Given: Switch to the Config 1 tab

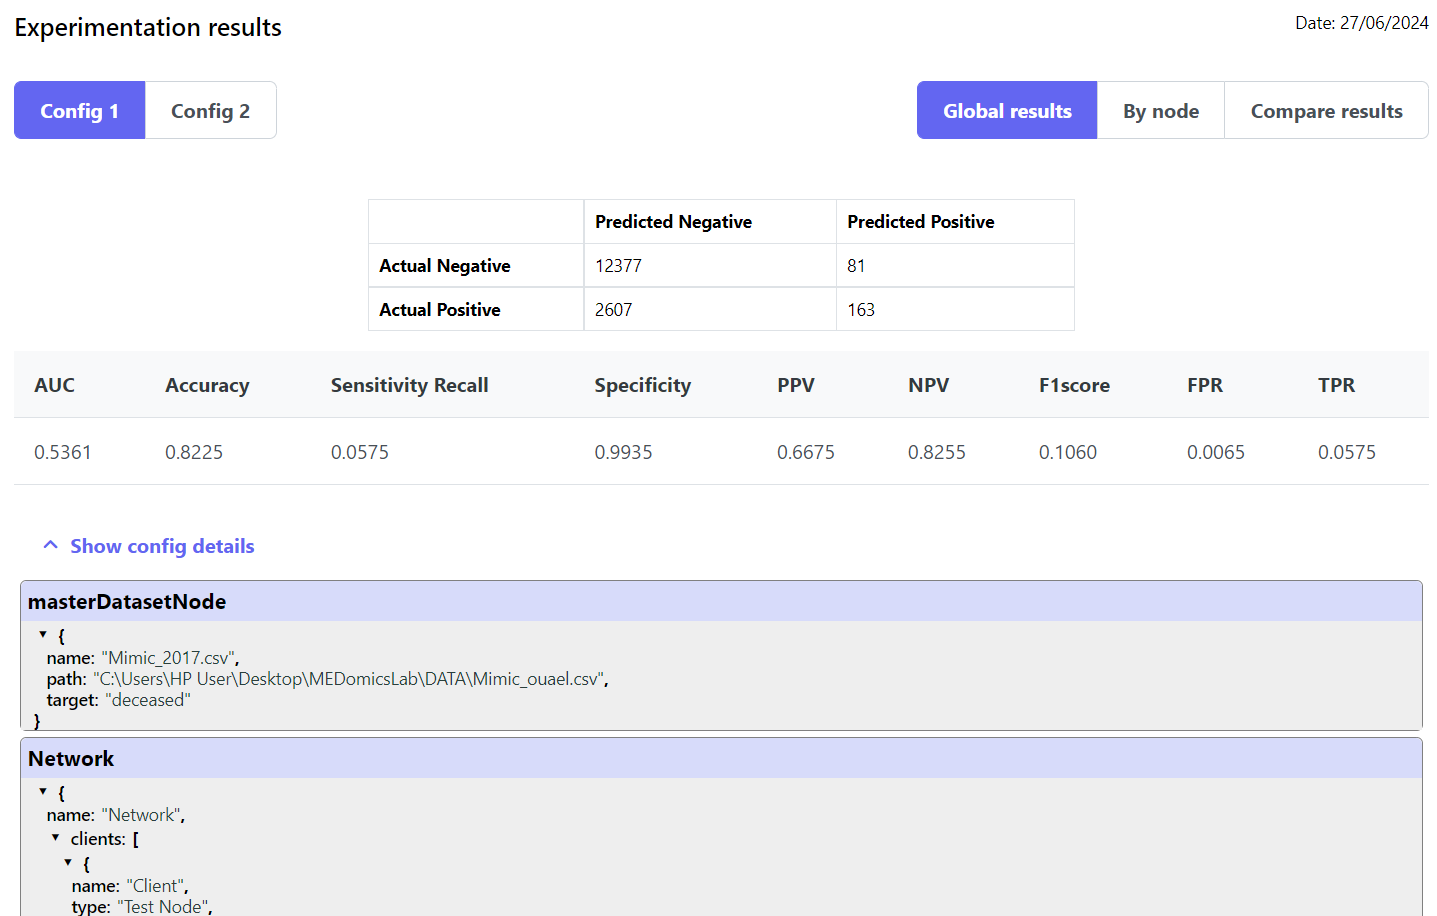Looking at the screenshot, I should [79, 111].
